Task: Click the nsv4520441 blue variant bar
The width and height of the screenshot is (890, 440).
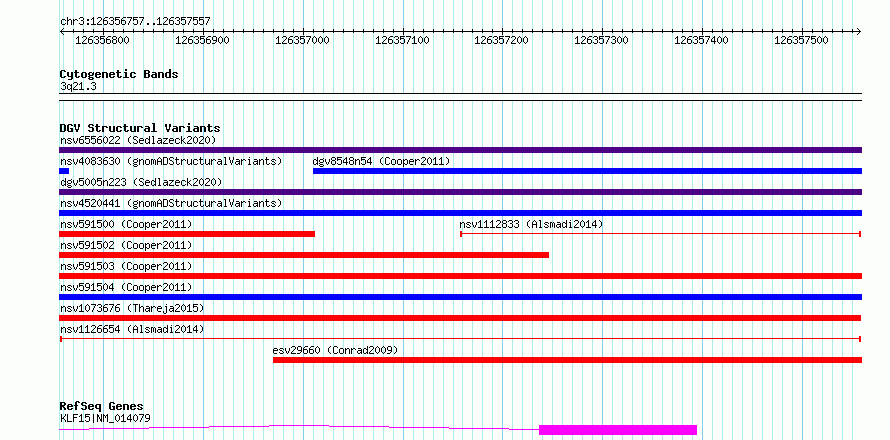Action: [x=460, y=213]
